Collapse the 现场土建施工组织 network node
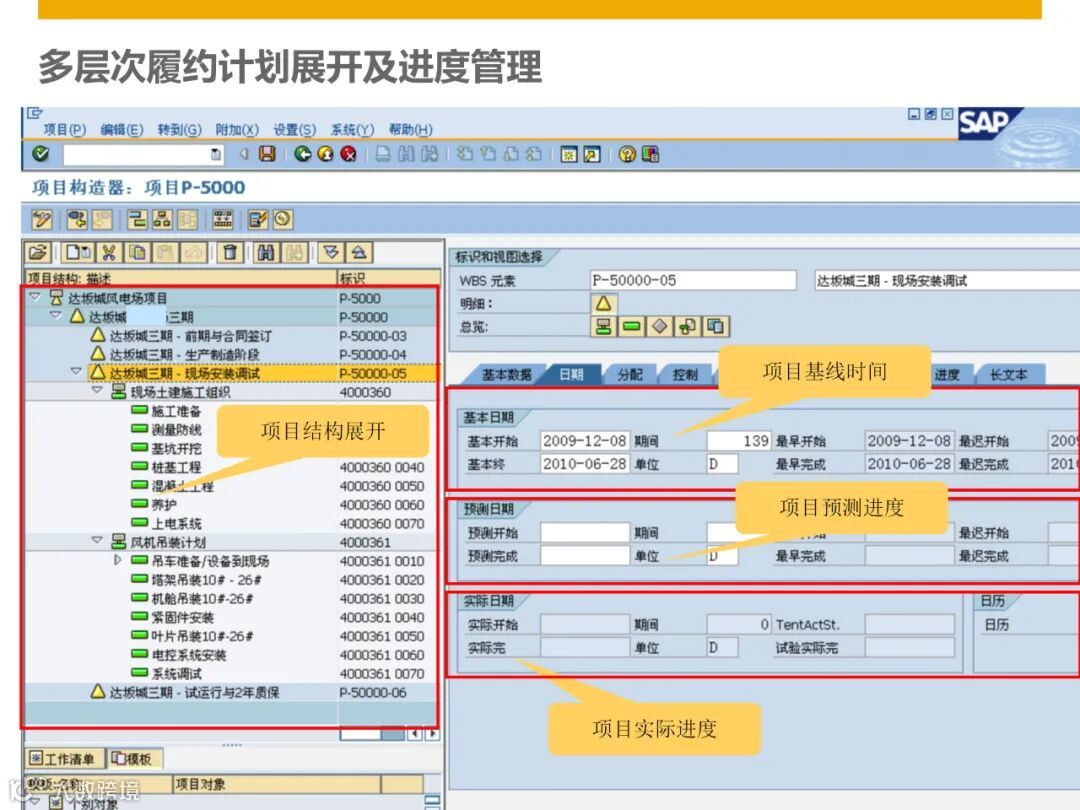 click(97, 390)
